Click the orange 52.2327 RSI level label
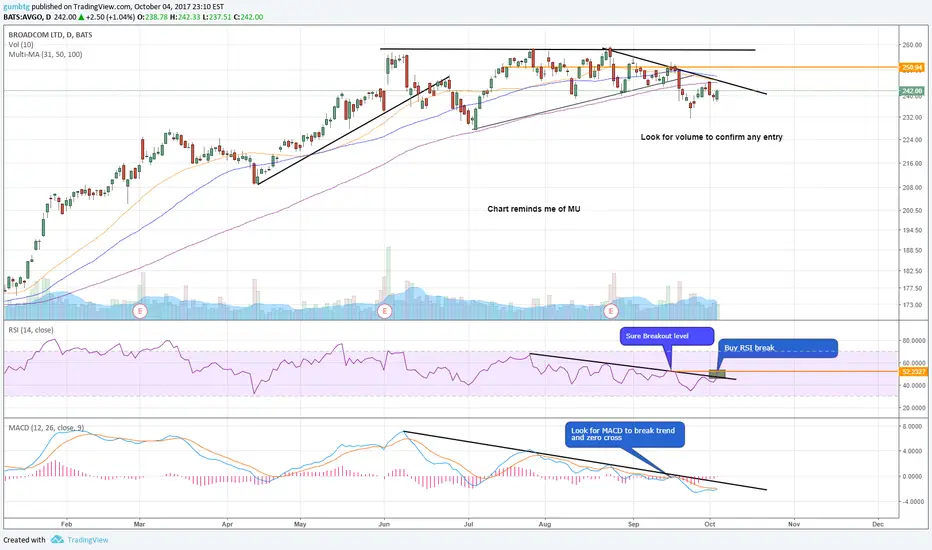Screen dimensions: 932x550 914,372
